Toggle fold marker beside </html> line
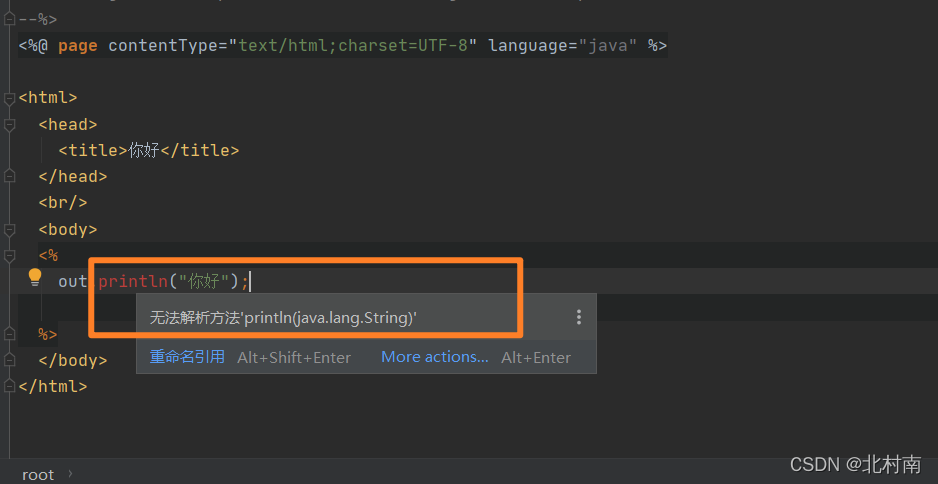The image size is (938, 484). point(9,386)
